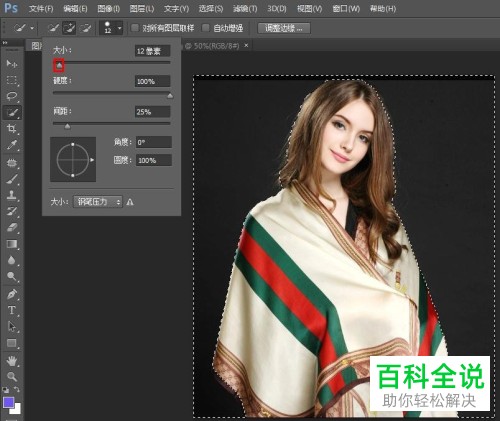Select the Zoom tool
The height and width of the screenshot is (421, 500).
[x=12, y=377]
